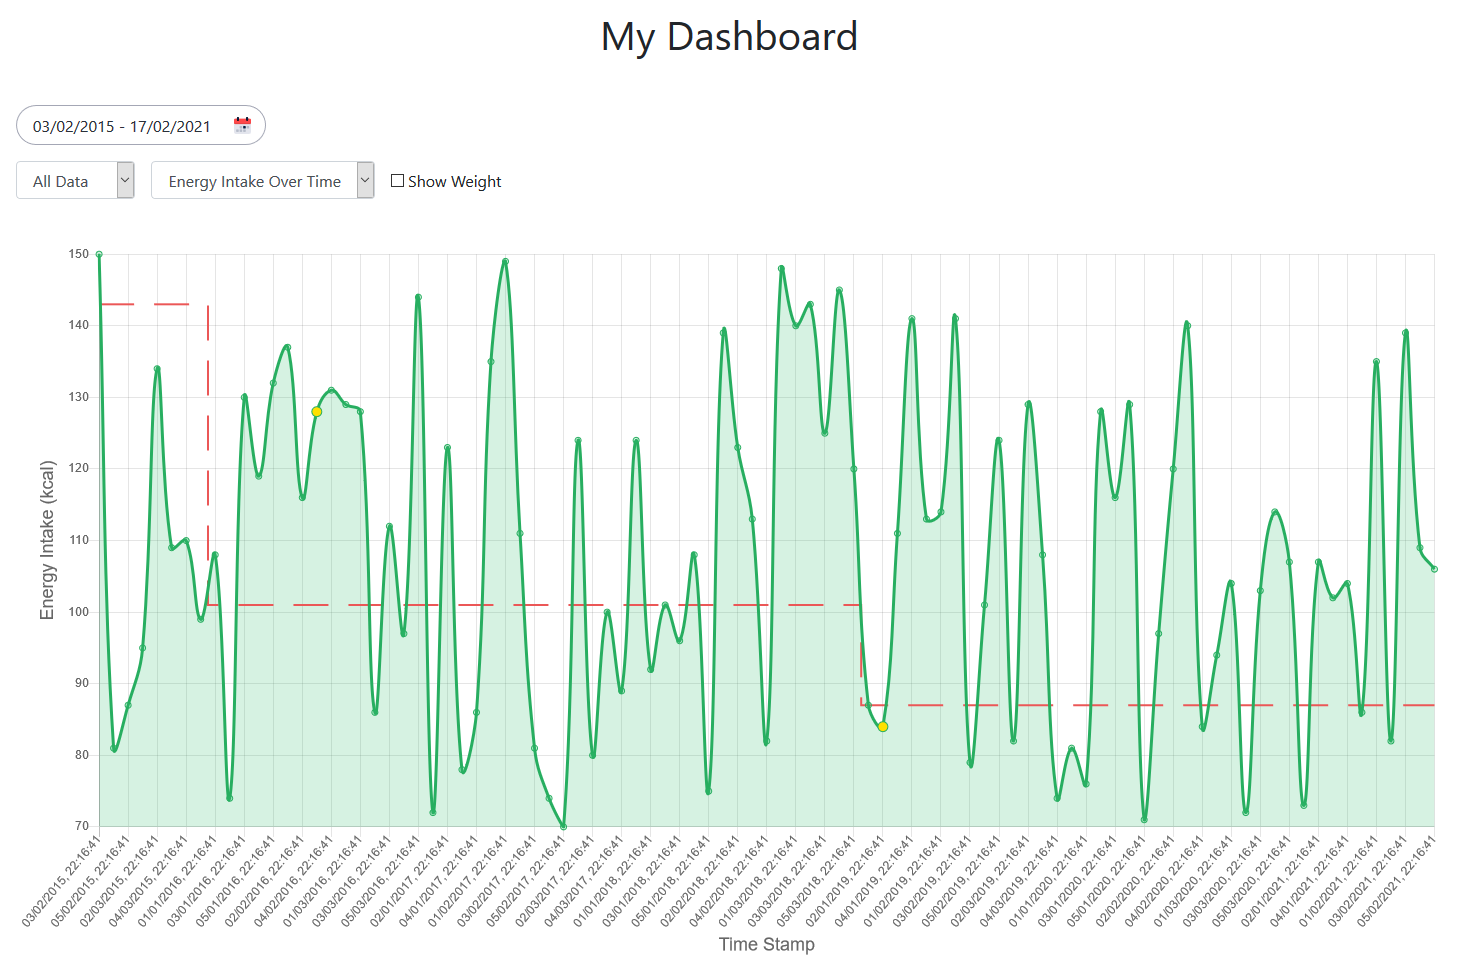Click the 150 label on the y-axis
1468x963 pixels.
point(79,254)
